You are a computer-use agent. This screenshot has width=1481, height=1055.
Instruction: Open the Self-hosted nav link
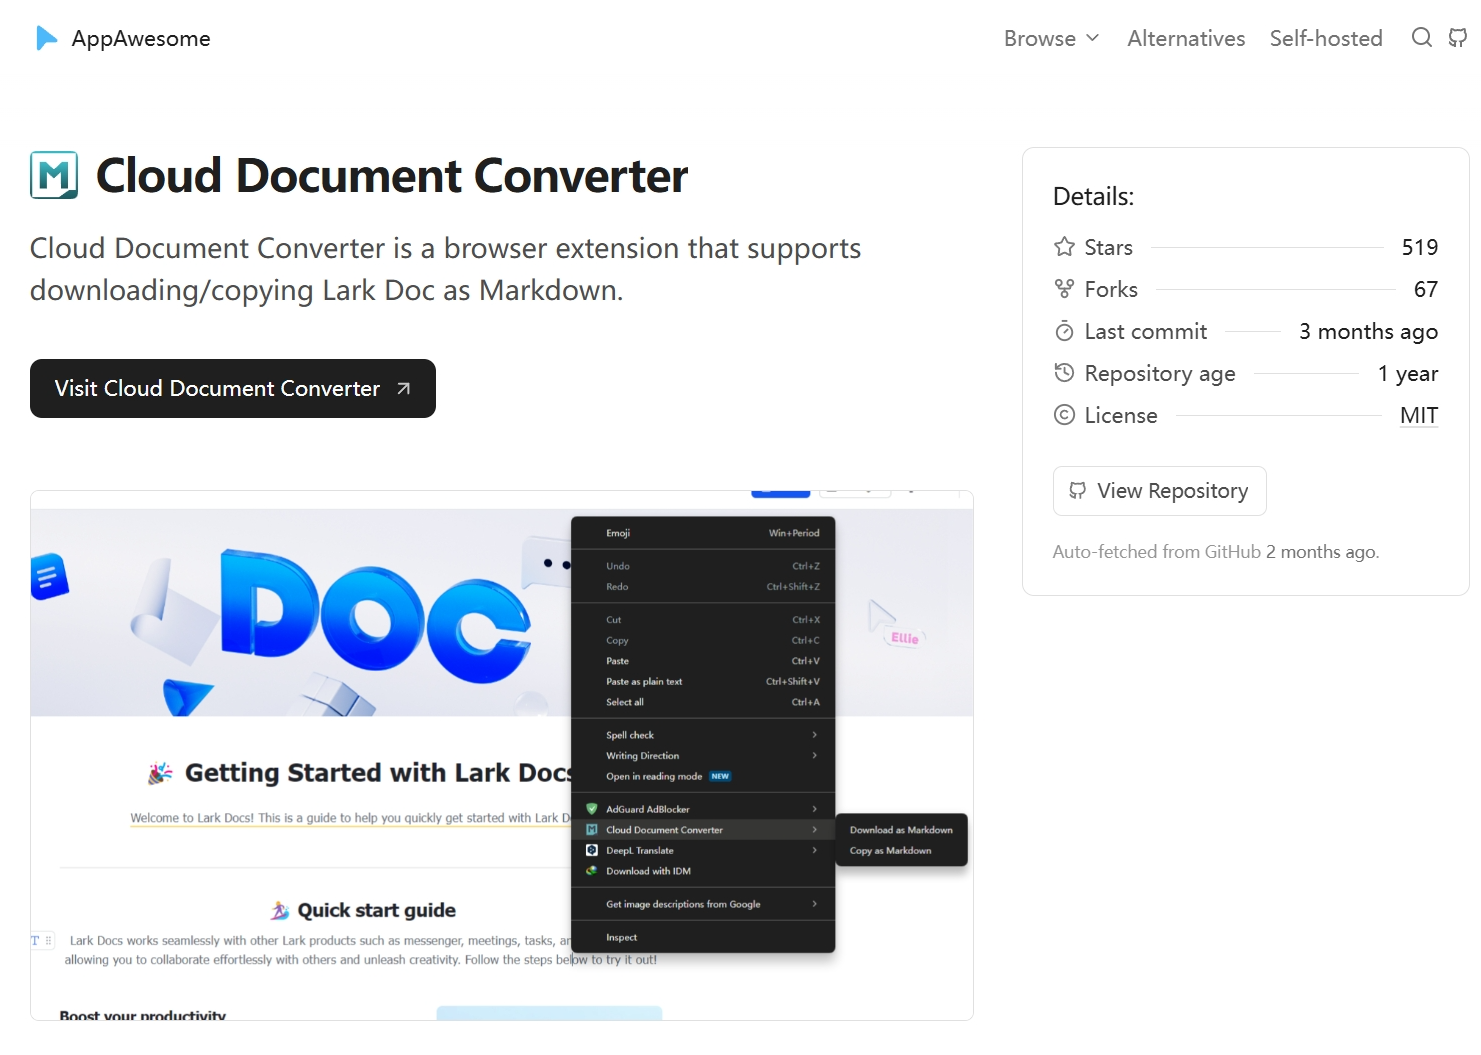pyautogui.click(x=1326, y=38)
